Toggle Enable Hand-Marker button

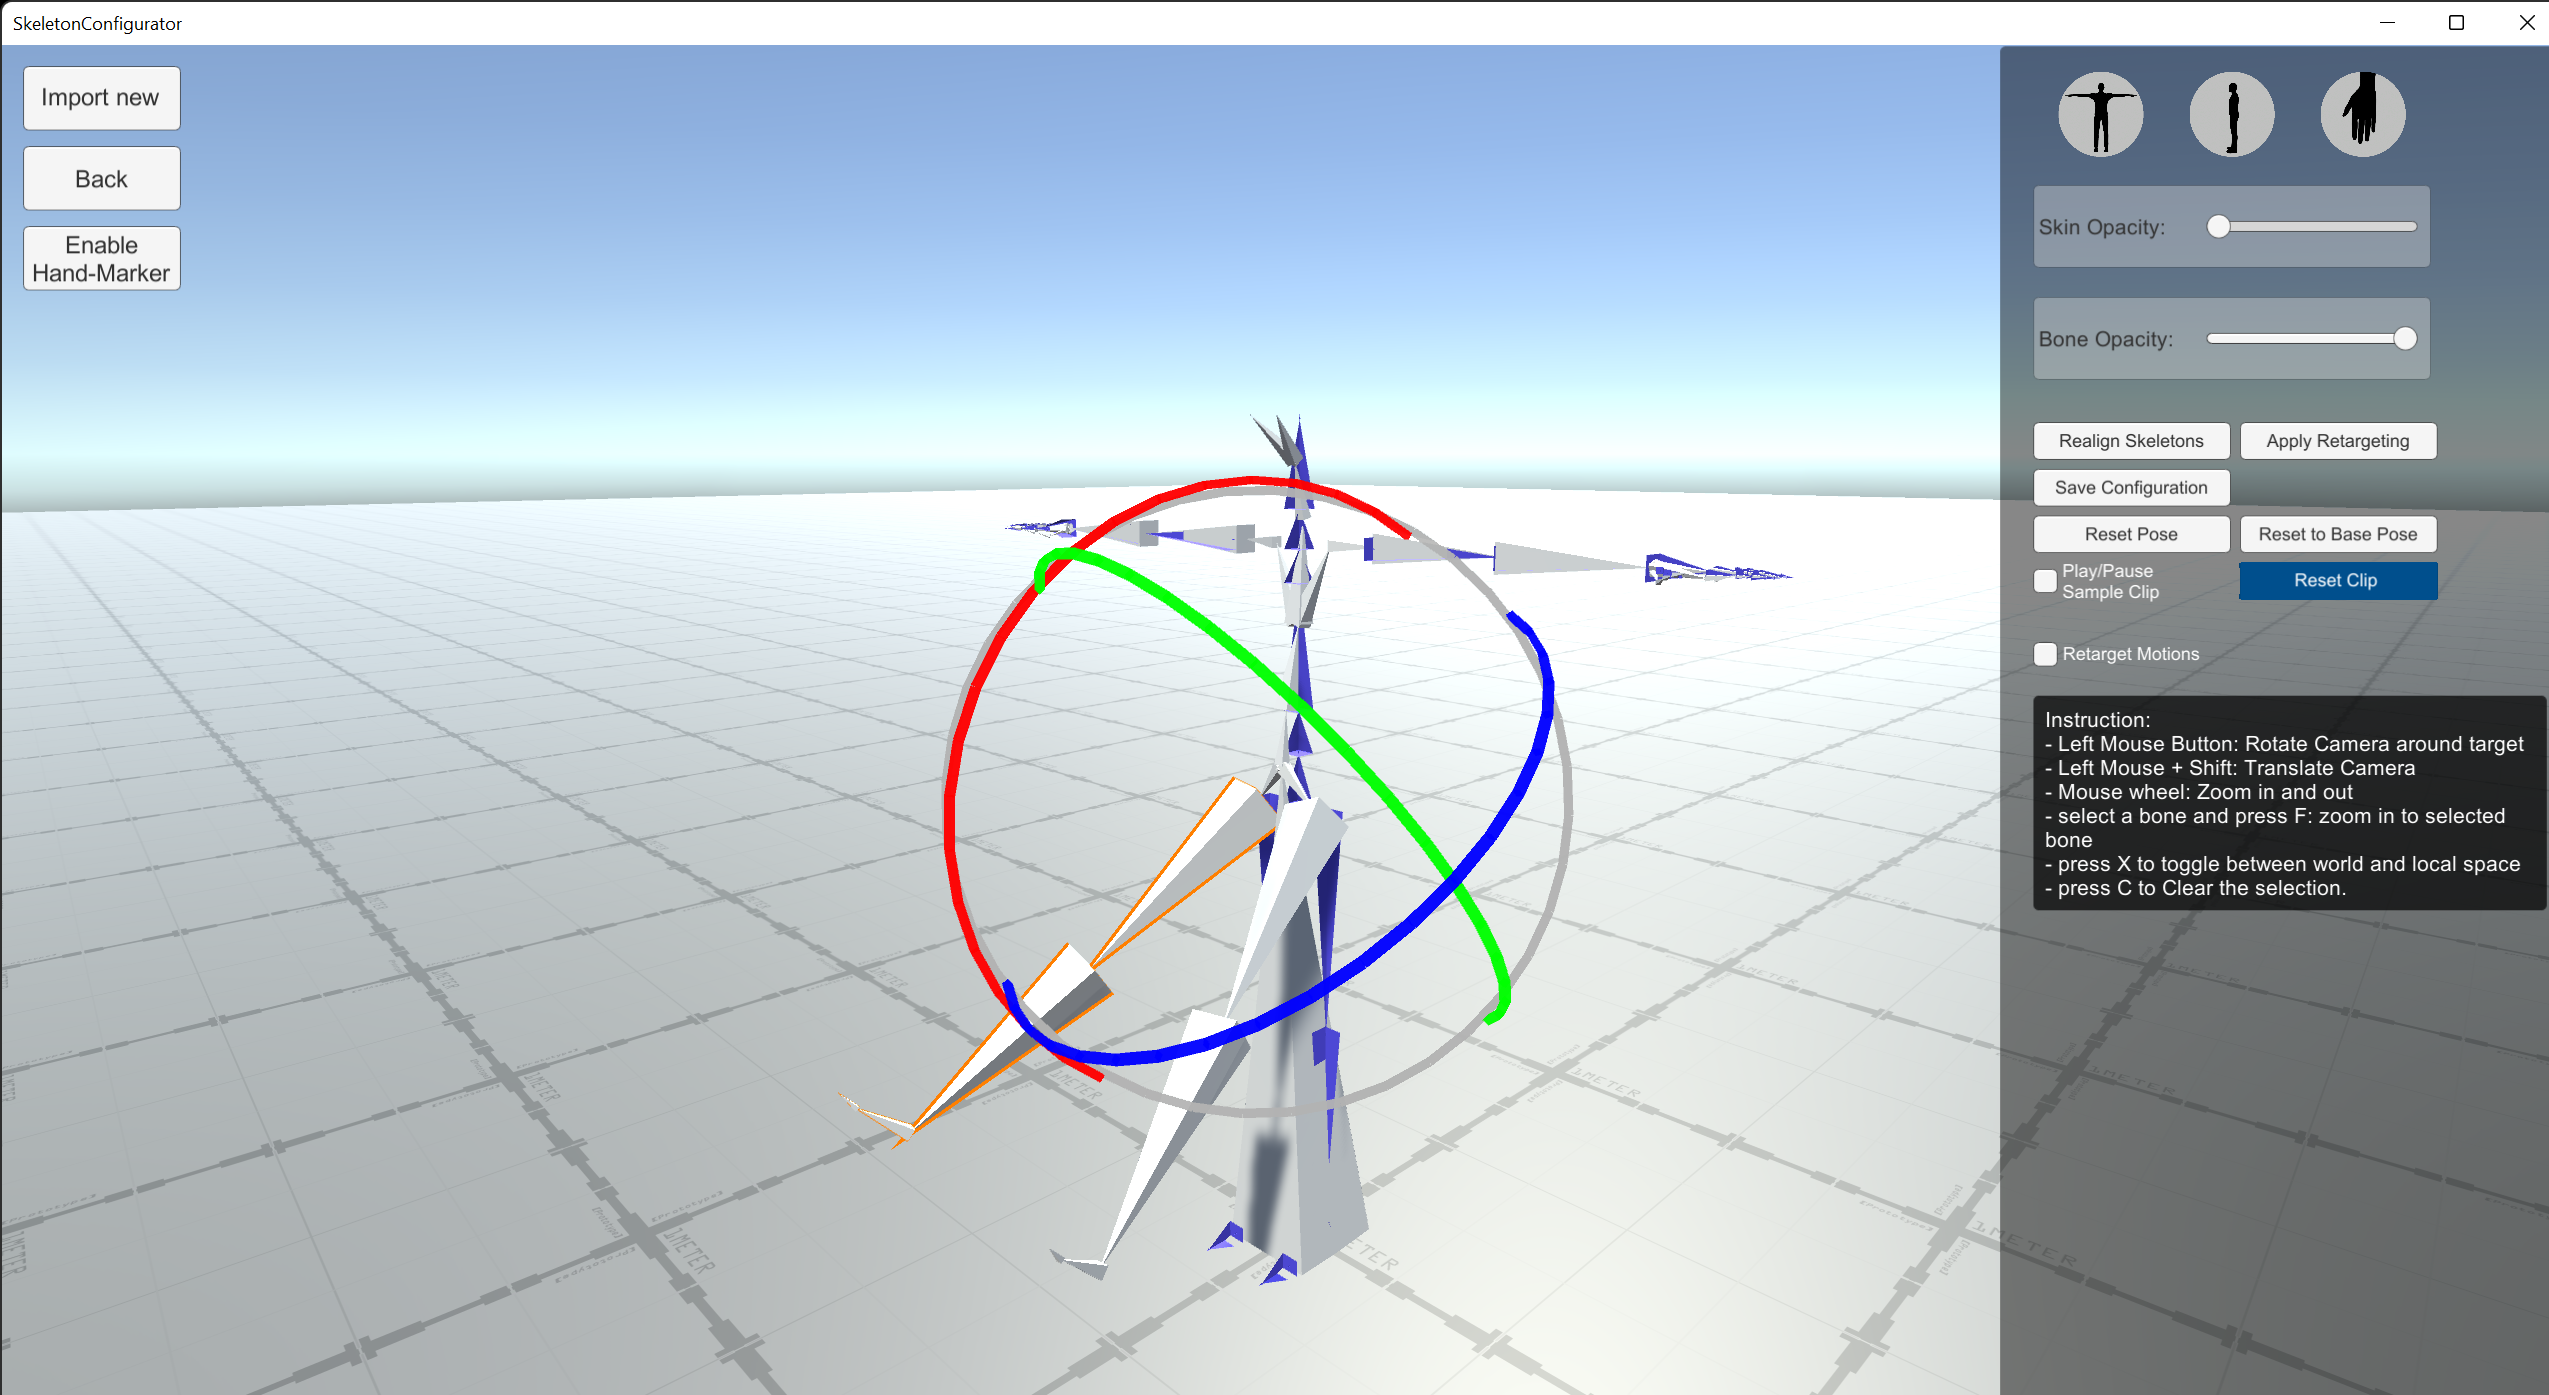tap(101, 259)
